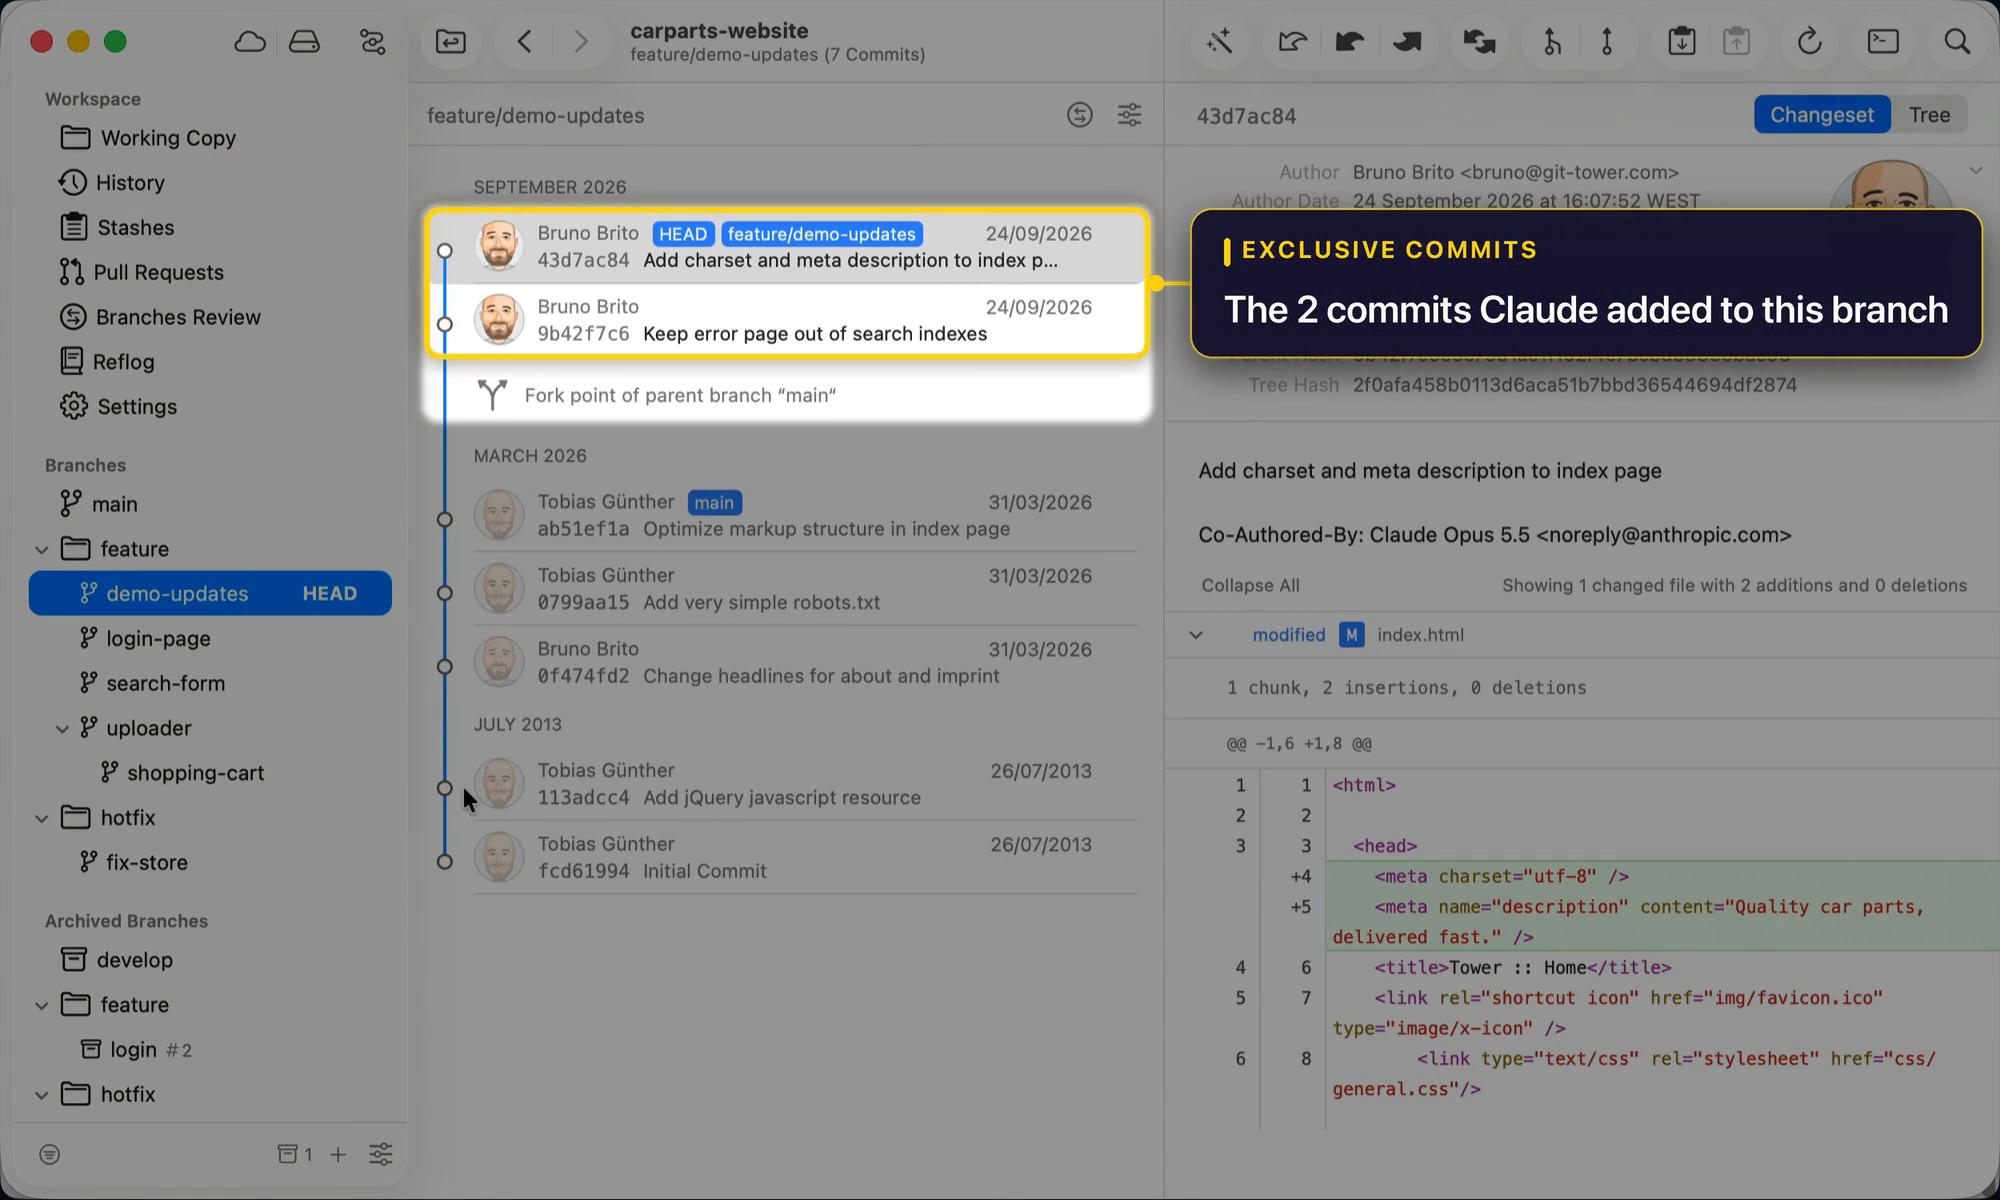
Task: Switch to the Changeset view
Action: point(1821,115)
